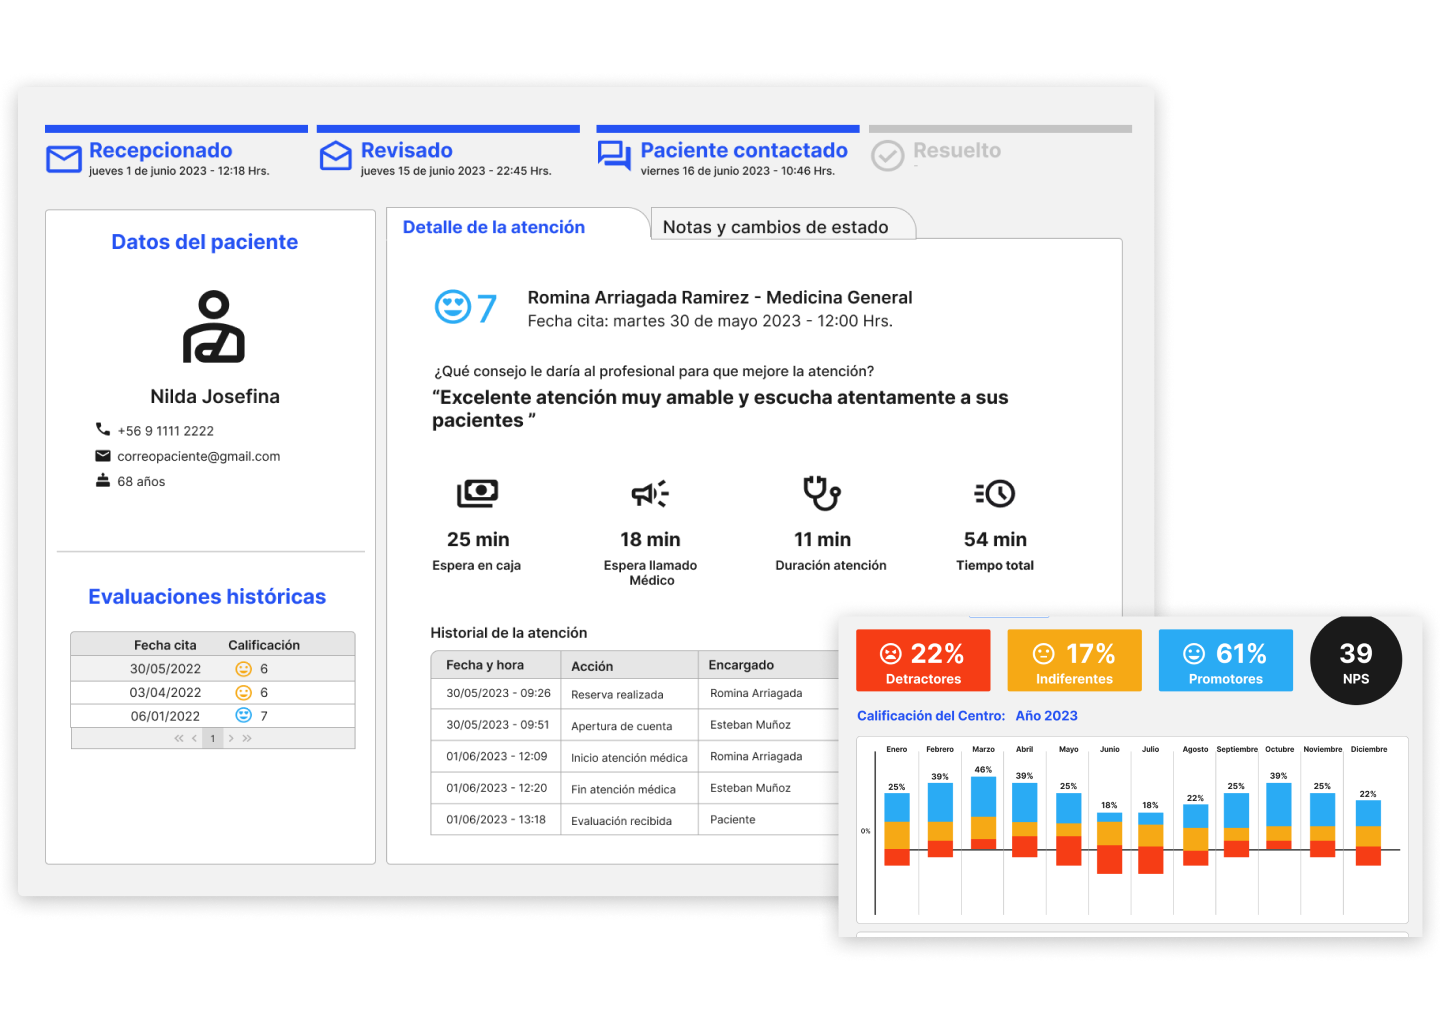Viewport: 1440px width, 1024px height.
Task: Click the Marzo 46% chart bar
Action: 984,813
